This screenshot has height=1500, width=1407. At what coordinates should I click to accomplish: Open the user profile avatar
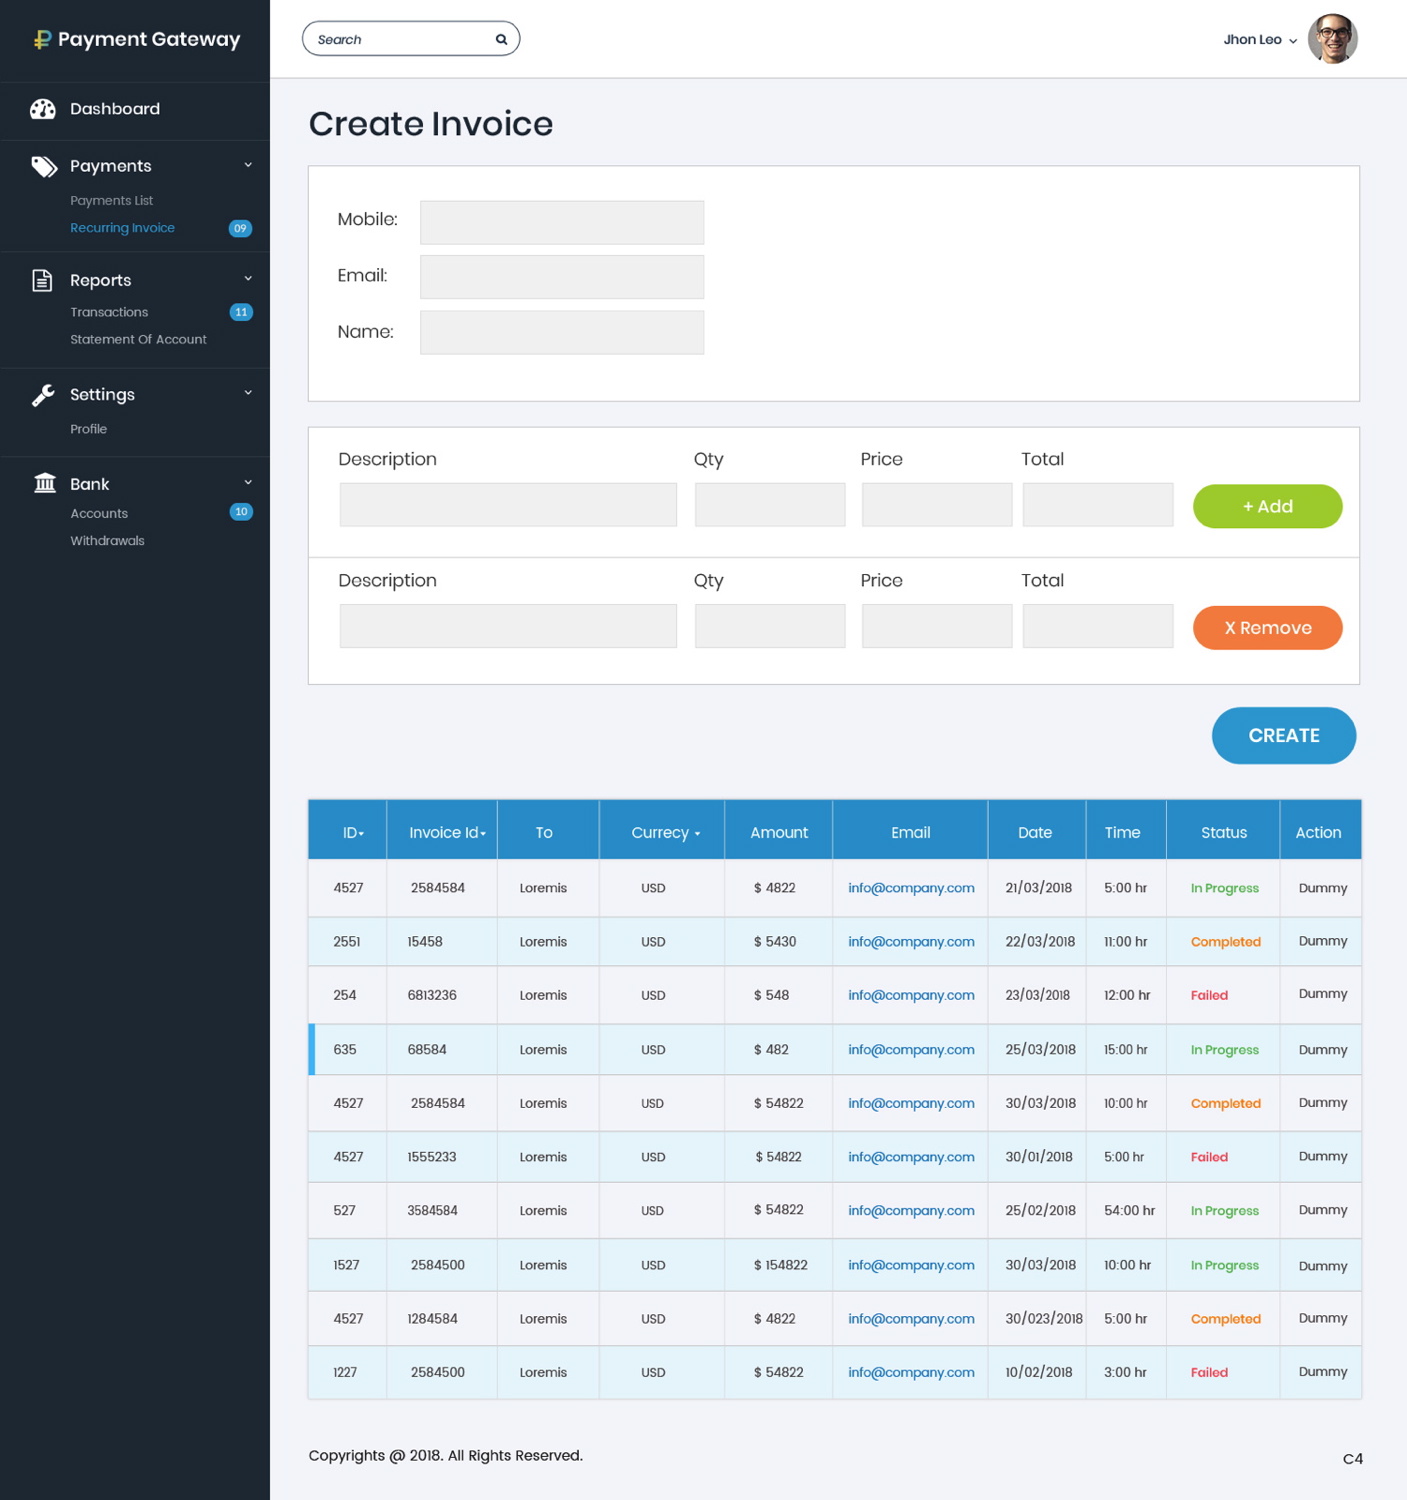1332,40
